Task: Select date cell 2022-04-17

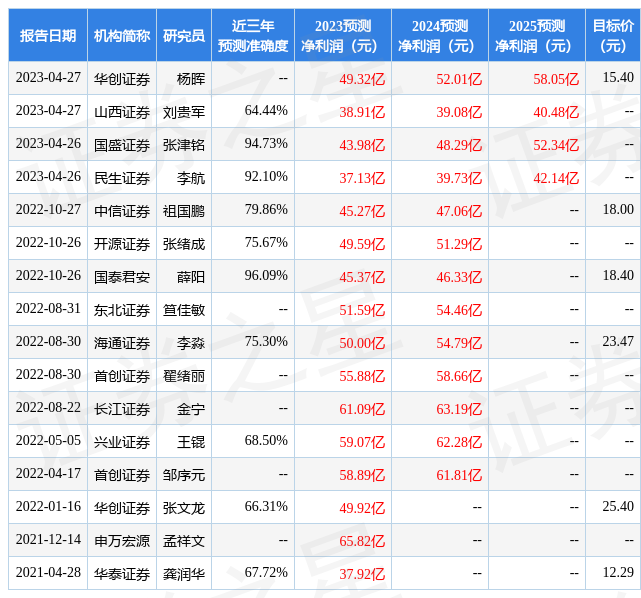Action: (x=48, y=474)
